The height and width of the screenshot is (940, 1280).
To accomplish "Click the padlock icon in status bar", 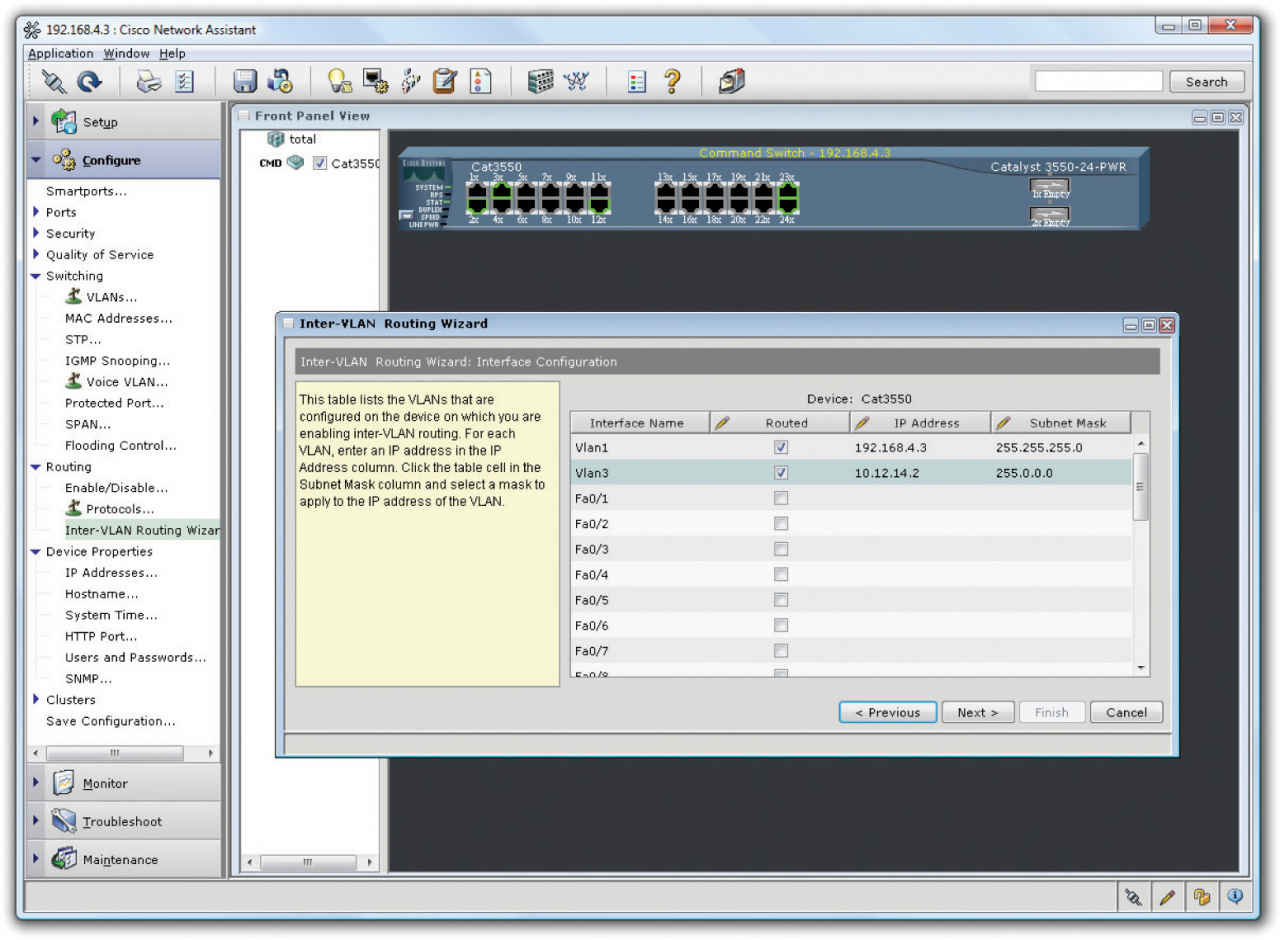I will (1200, 897).
